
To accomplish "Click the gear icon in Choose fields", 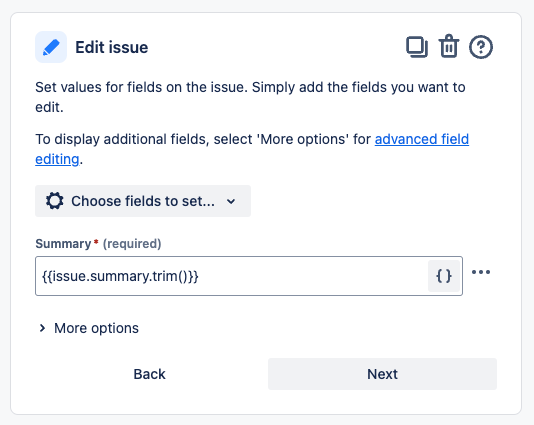I will point(54,201).
